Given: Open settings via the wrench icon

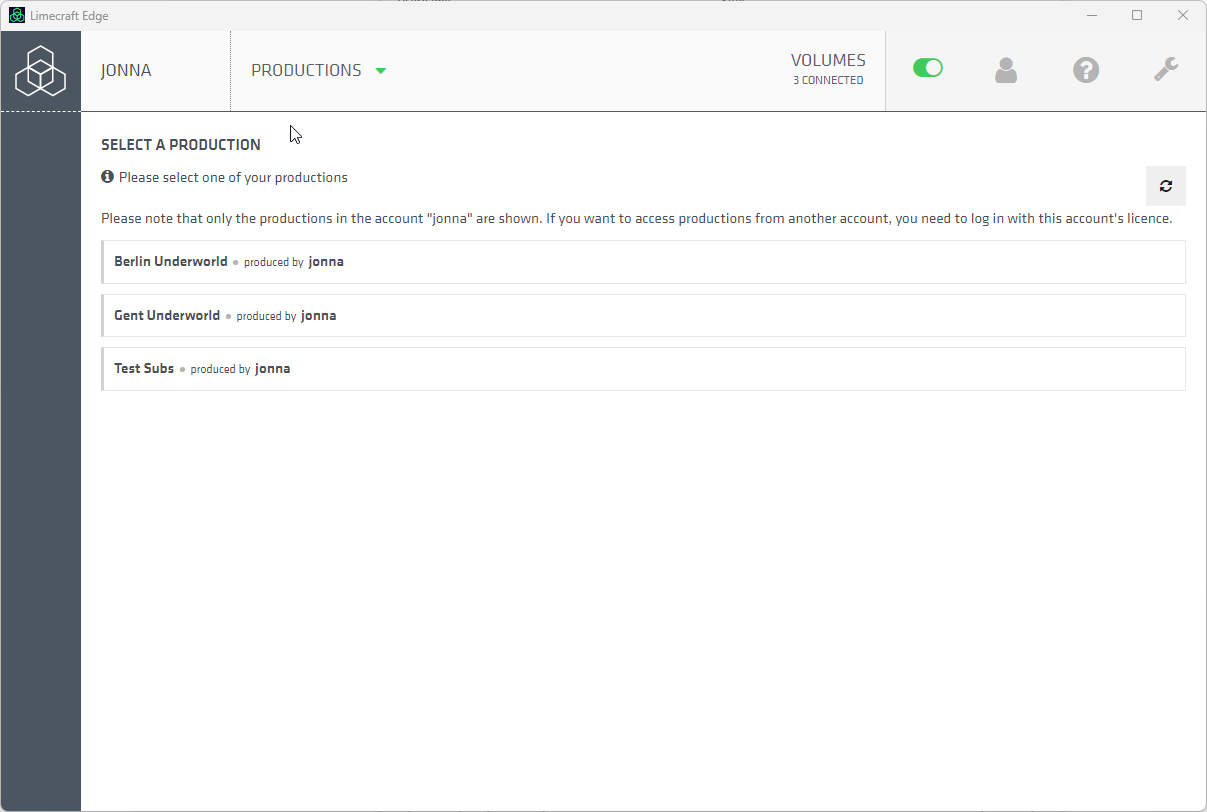Looking at the screenshot, I should [1166, 70].
